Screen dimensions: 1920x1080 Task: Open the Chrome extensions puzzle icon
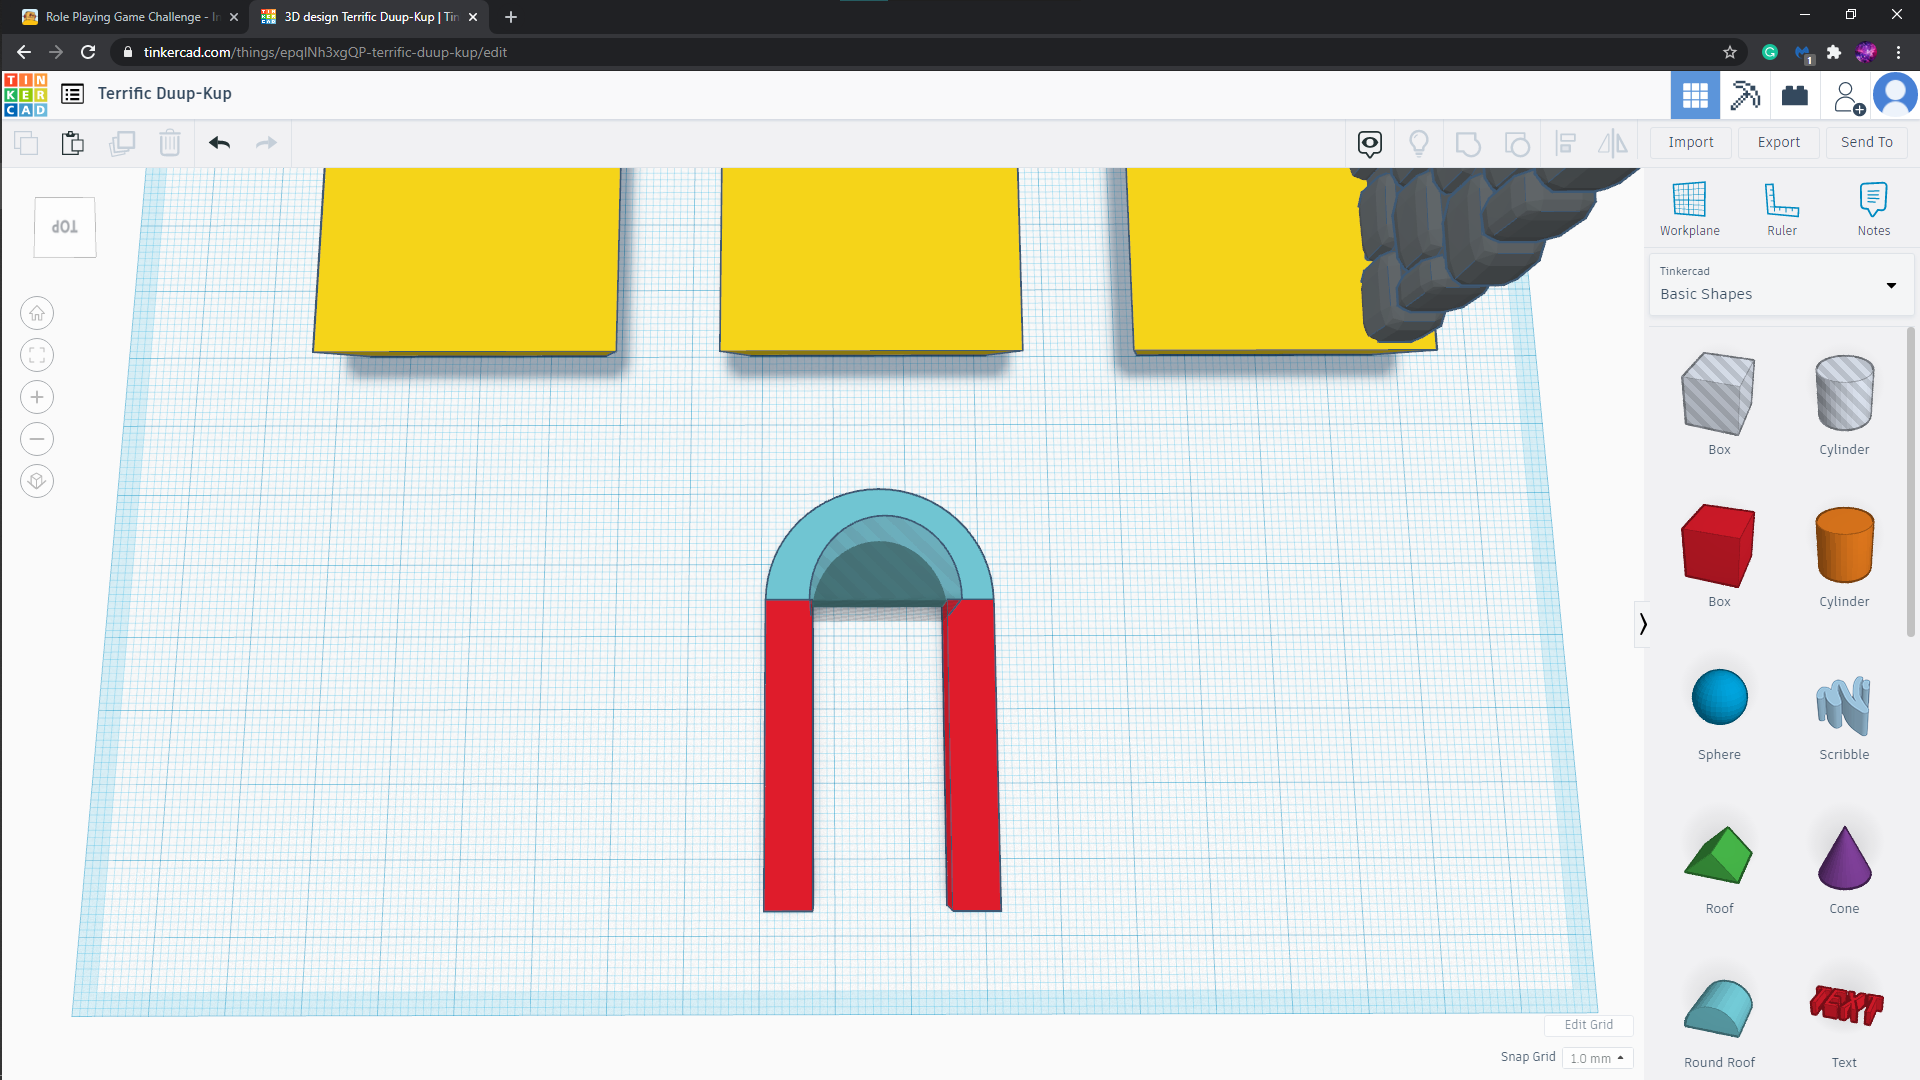tap(1834, 52)
